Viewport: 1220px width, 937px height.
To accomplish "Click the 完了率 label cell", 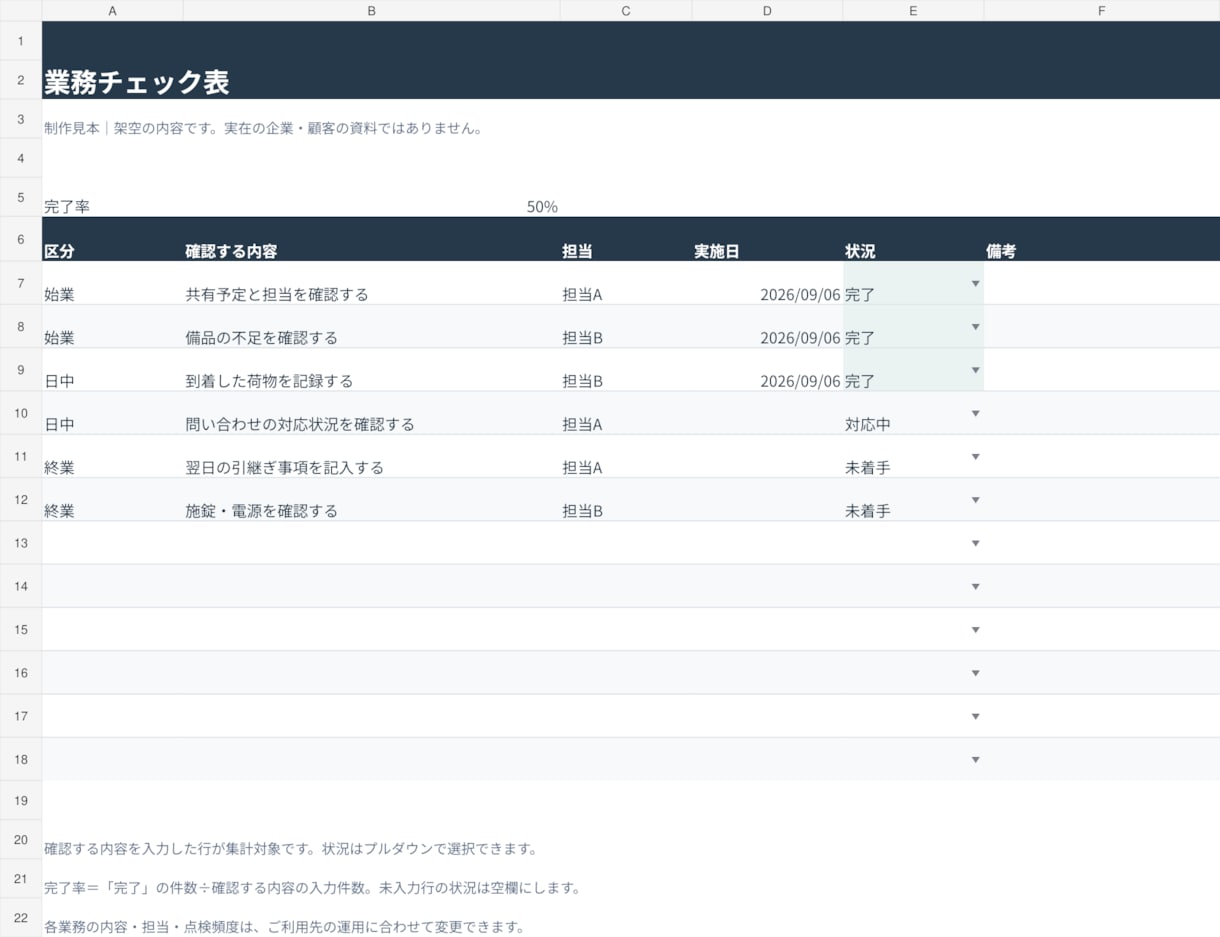I will coord(112,198).
